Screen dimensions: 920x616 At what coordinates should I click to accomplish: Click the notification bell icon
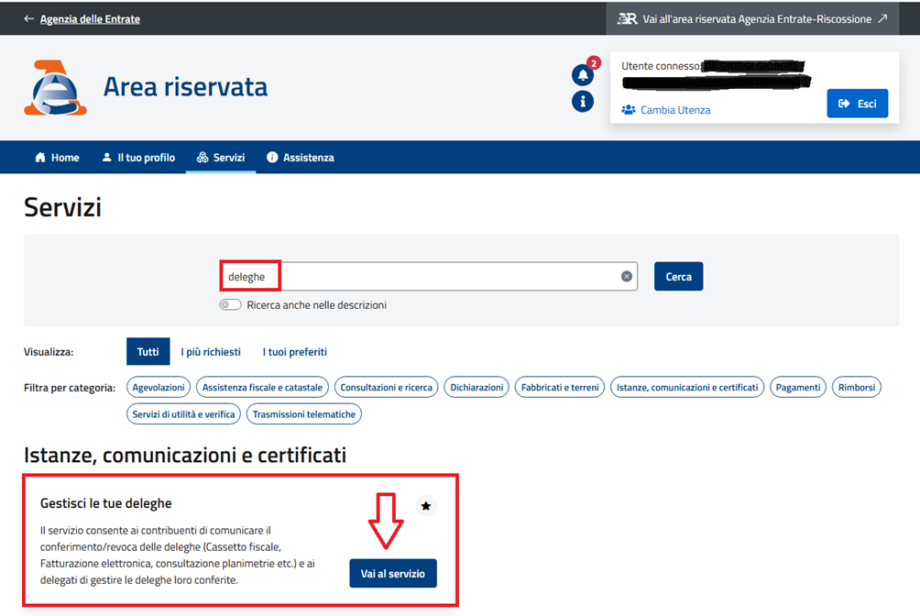click(x=582, y=75)
